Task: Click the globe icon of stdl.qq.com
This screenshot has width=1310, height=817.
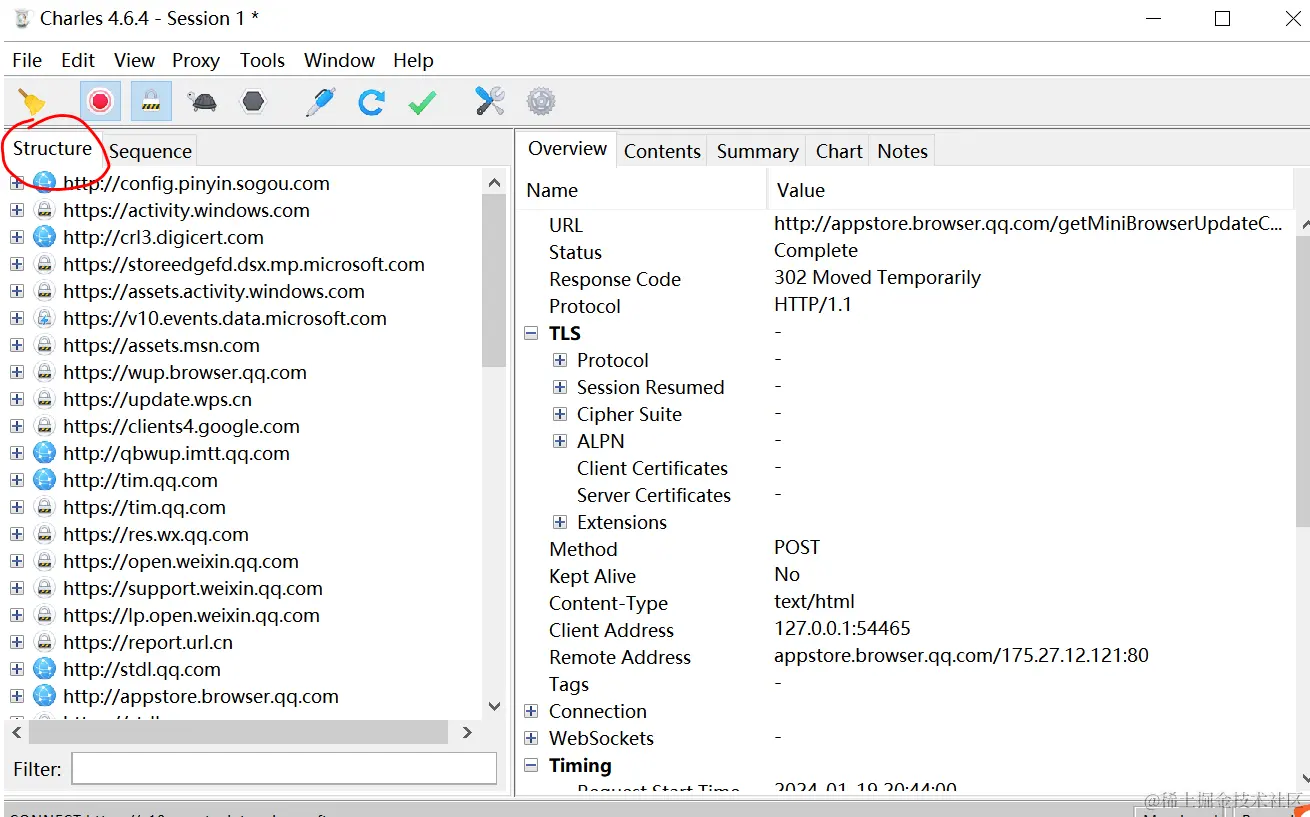Action: tap(44, 669)
